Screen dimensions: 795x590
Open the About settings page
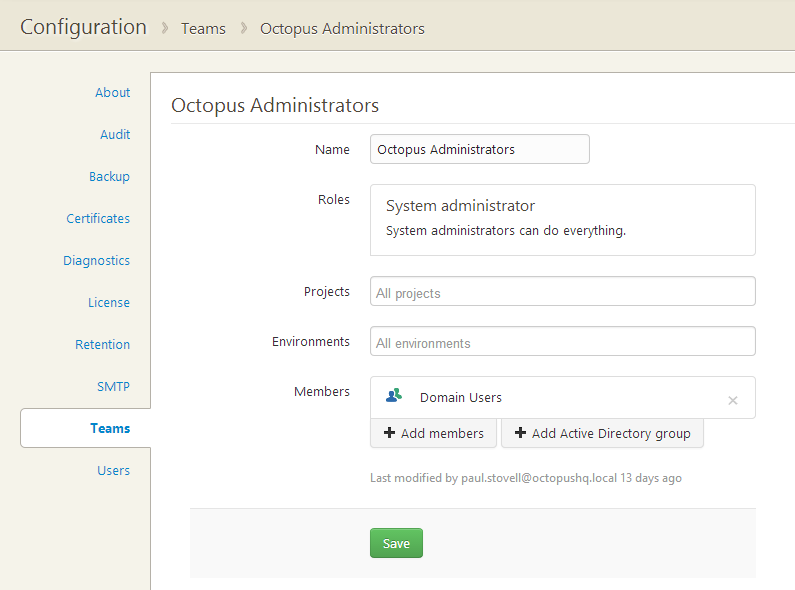point(112,92)
